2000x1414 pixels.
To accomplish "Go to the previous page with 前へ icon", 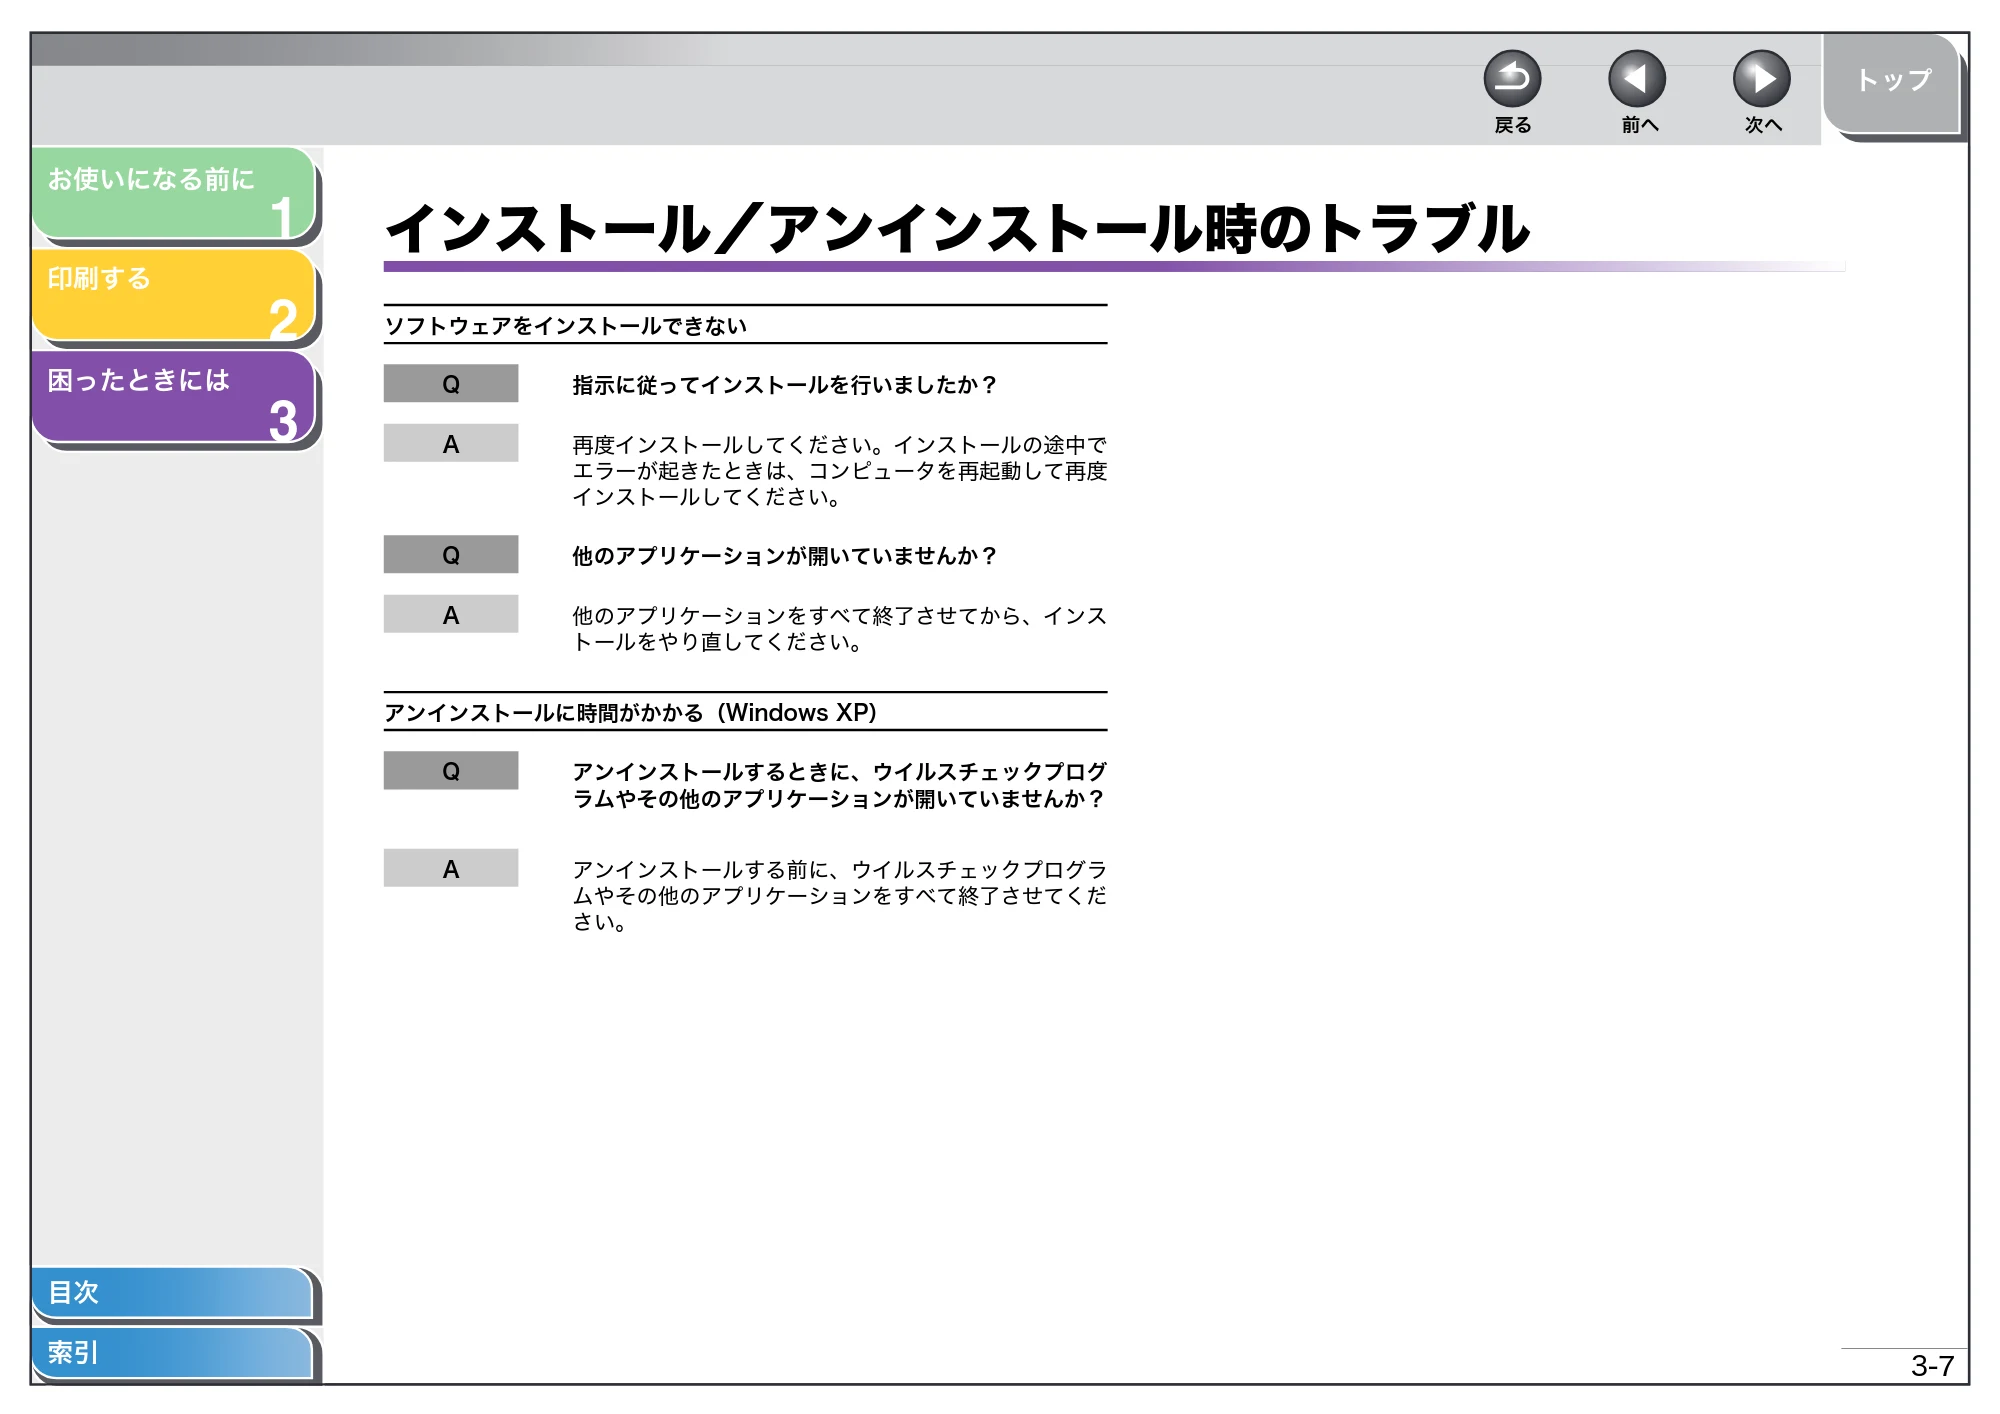I will coord(1636,79).
